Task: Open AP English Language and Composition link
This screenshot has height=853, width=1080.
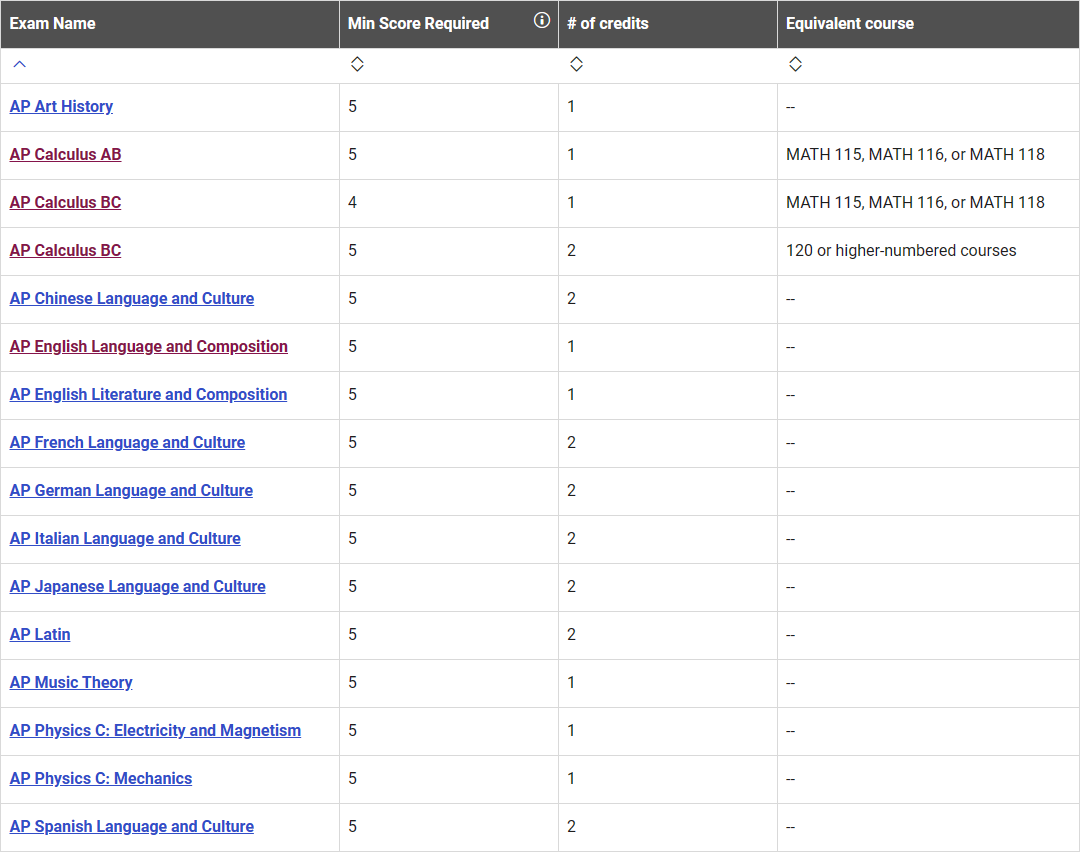Action: [x=149, y=347]
